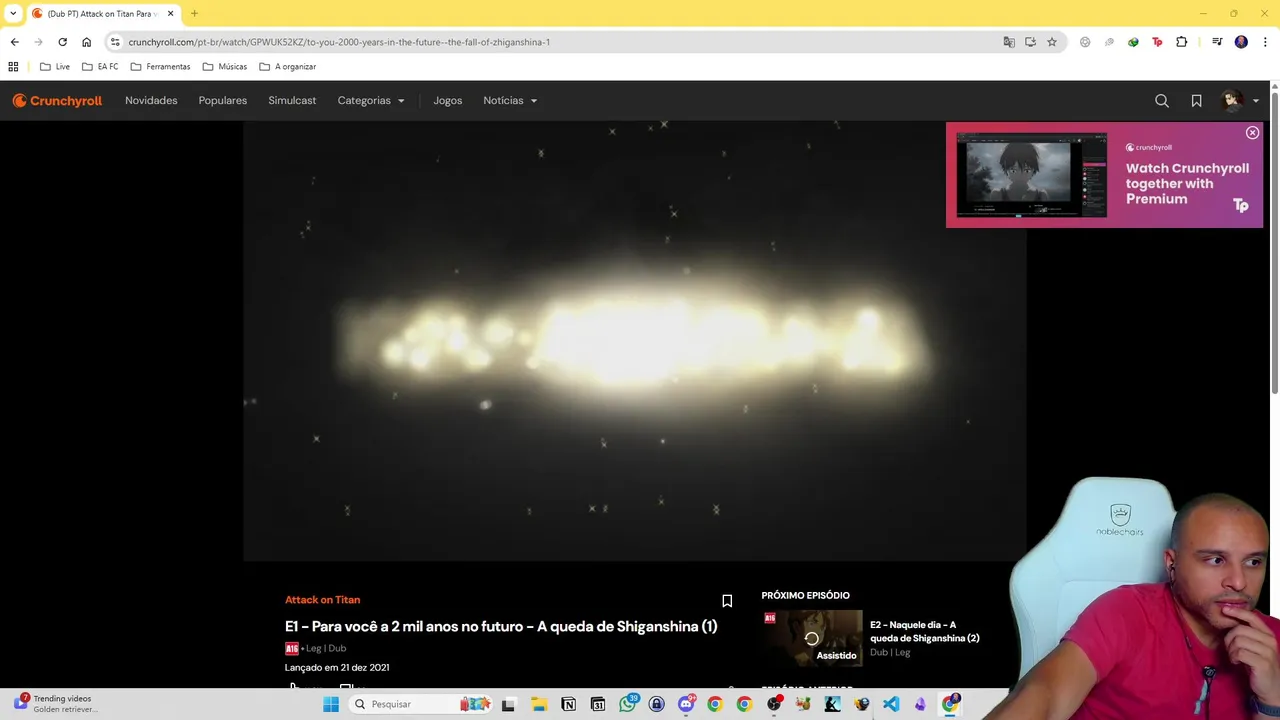1280x720 pixels.
Task: Open Task View from the taskbar
Action: point(508,704)
